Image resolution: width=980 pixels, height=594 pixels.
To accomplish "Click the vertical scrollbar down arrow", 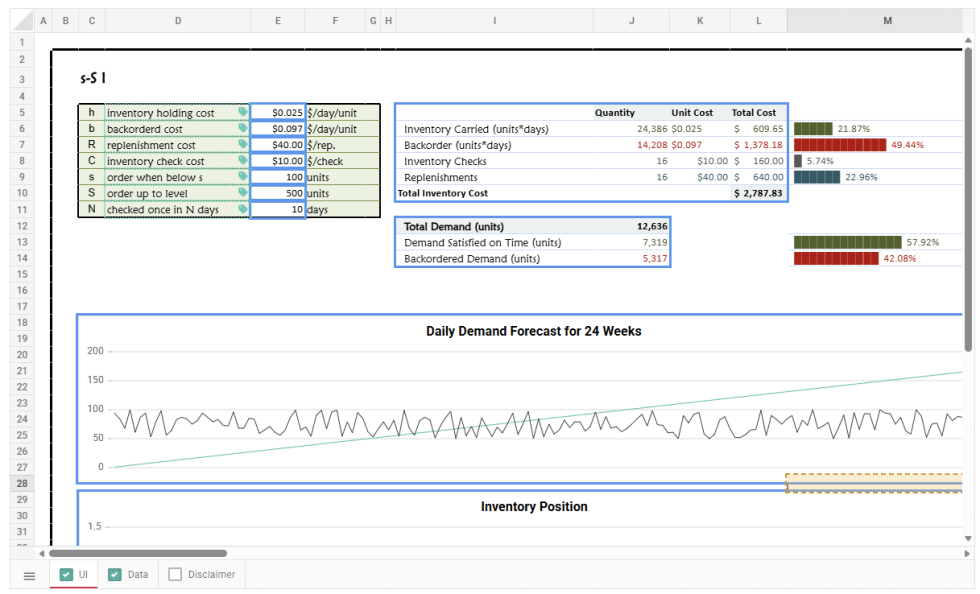I will coord(968,538).
